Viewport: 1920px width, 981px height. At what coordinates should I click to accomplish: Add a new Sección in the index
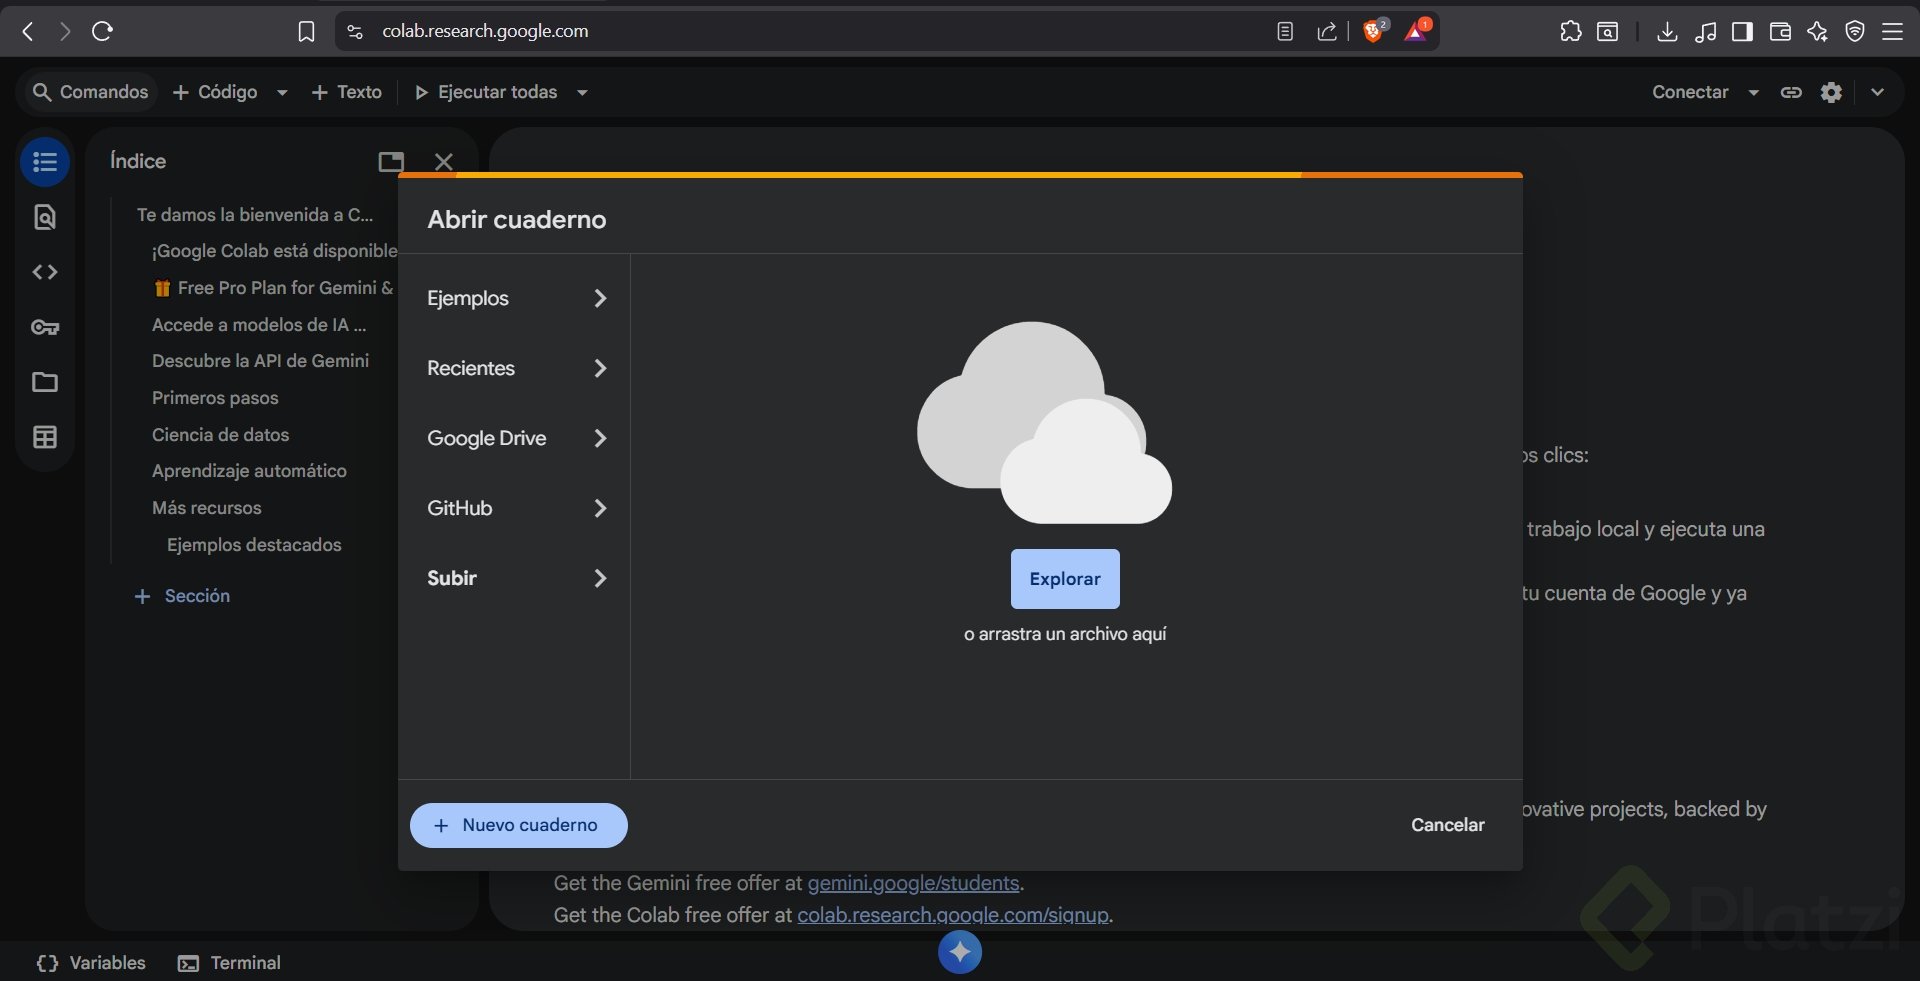point(182,596)
